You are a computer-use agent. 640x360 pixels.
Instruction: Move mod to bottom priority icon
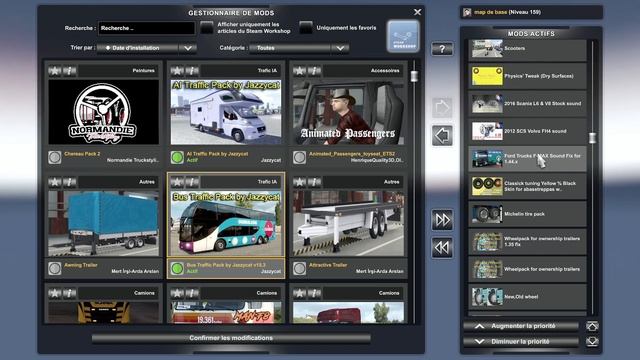coord(592,341)
